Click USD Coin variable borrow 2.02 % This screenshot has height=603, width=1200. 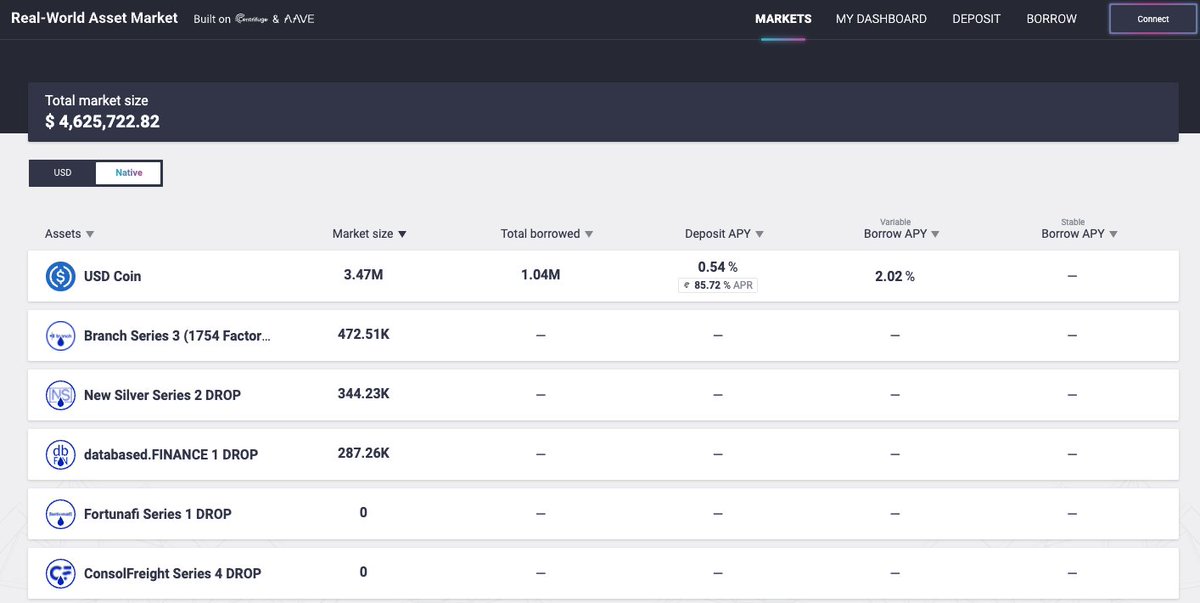[x=894, y=276]
